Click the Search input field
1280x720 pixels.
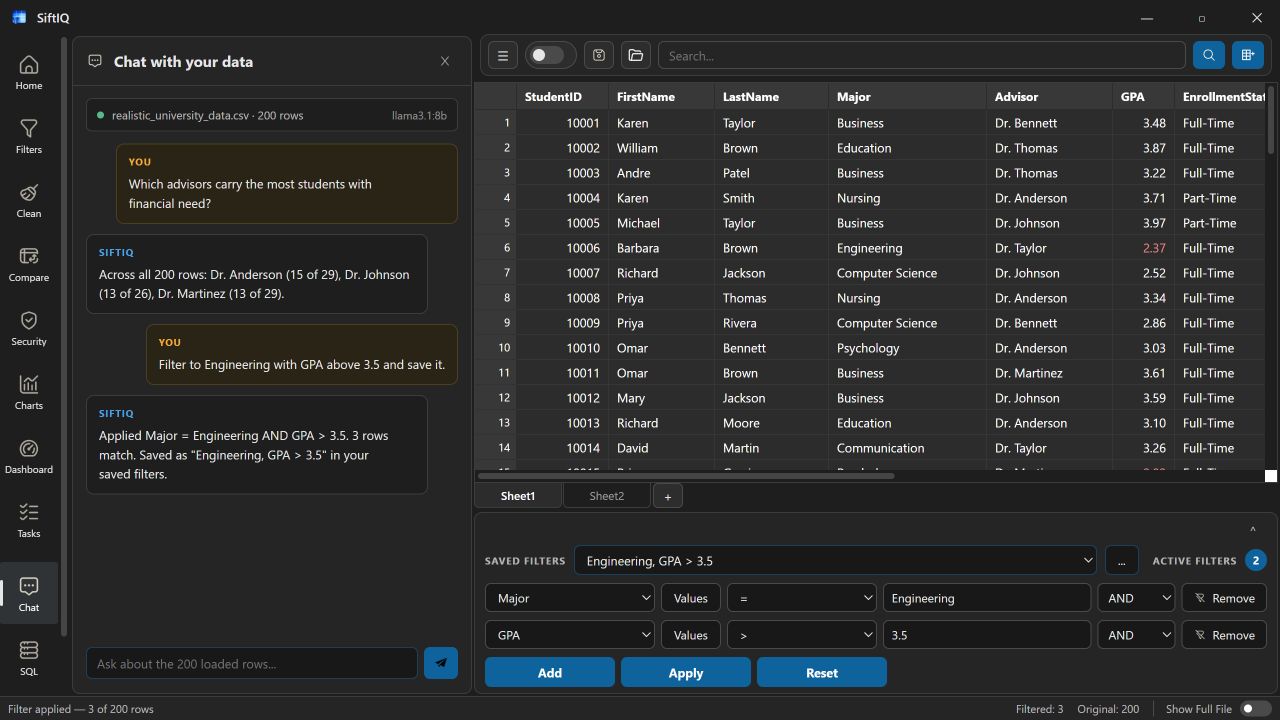pos(921,56)
